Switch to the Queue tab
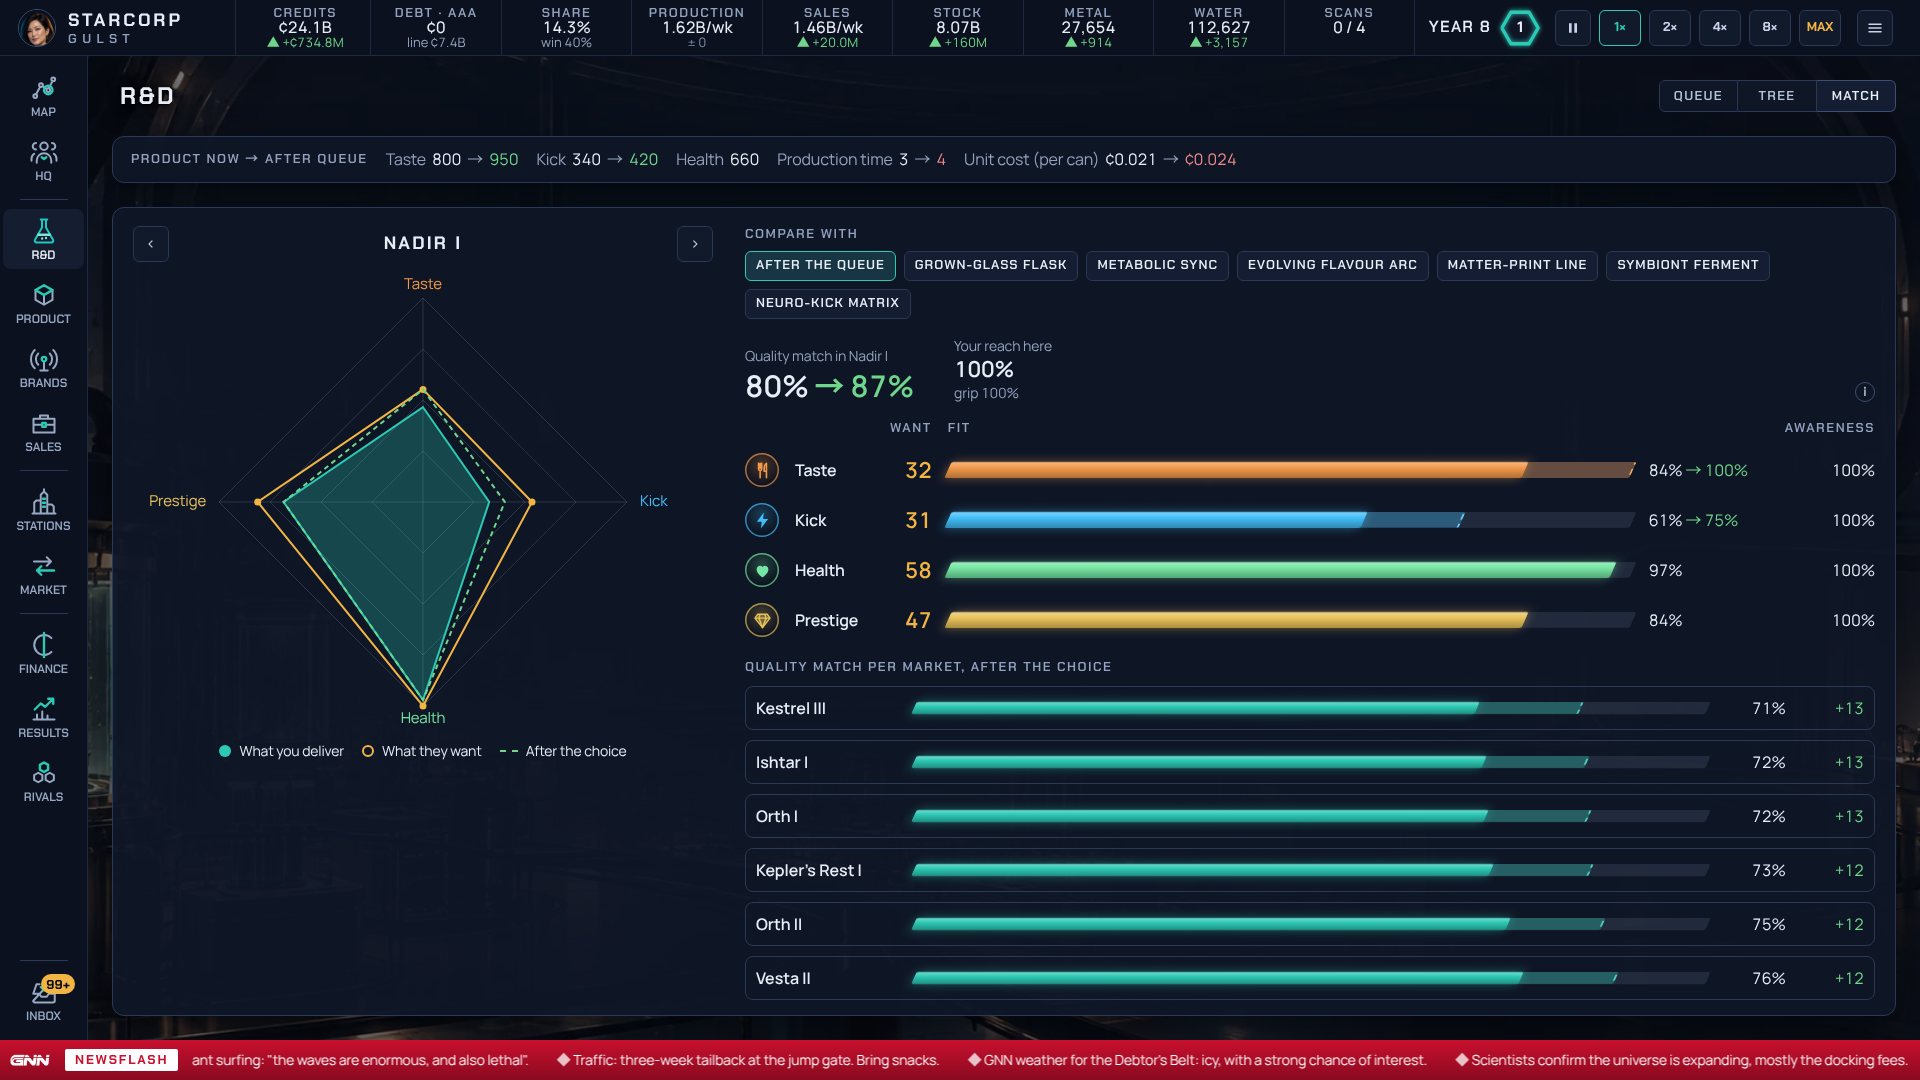 click(1698, 96)
